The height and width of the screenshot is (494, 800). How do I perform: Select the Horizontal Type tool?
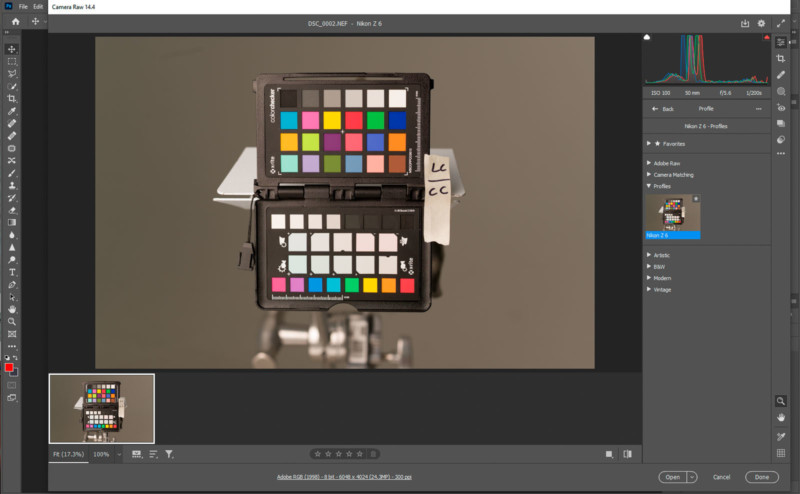[x=12, y=272]
